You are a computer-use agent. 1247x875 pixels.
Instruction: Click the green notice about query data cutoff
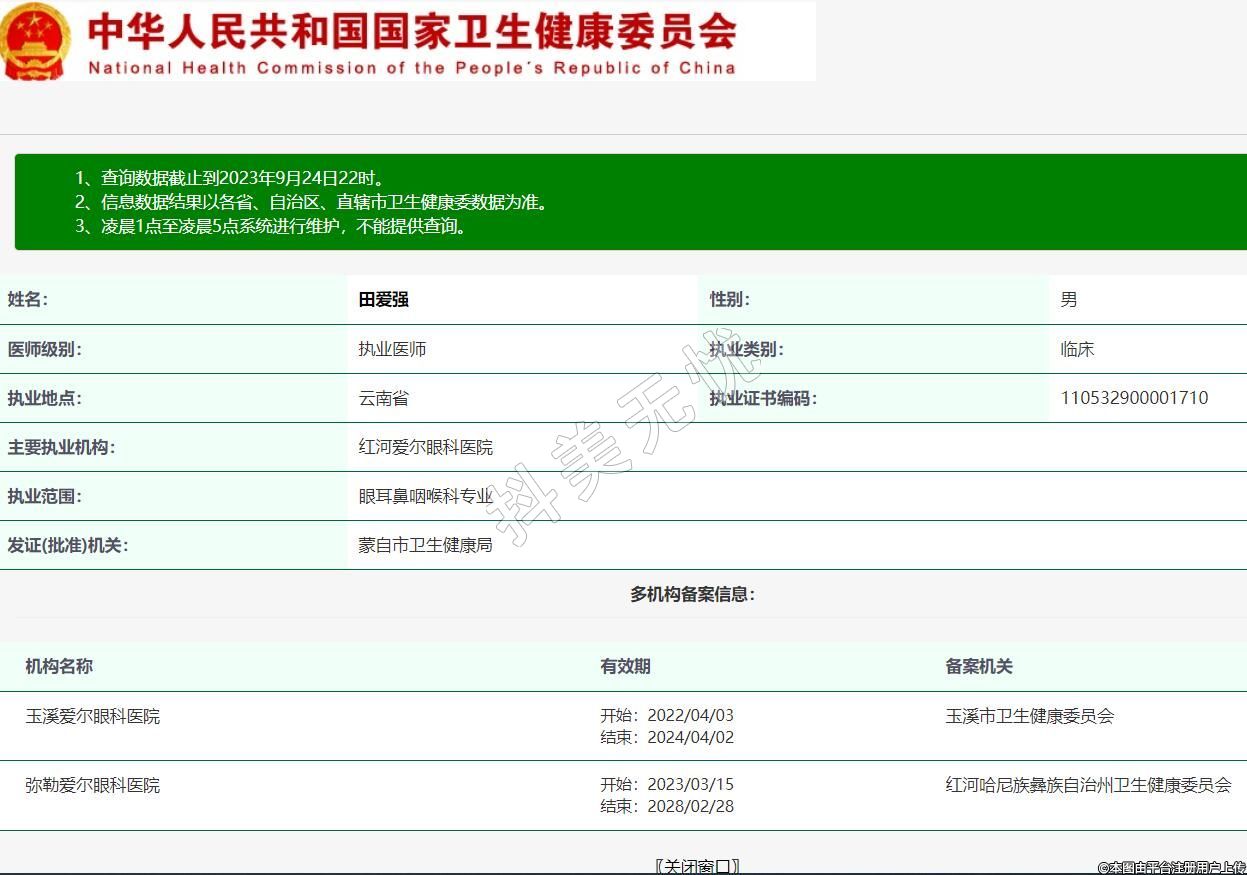(229, 178)
